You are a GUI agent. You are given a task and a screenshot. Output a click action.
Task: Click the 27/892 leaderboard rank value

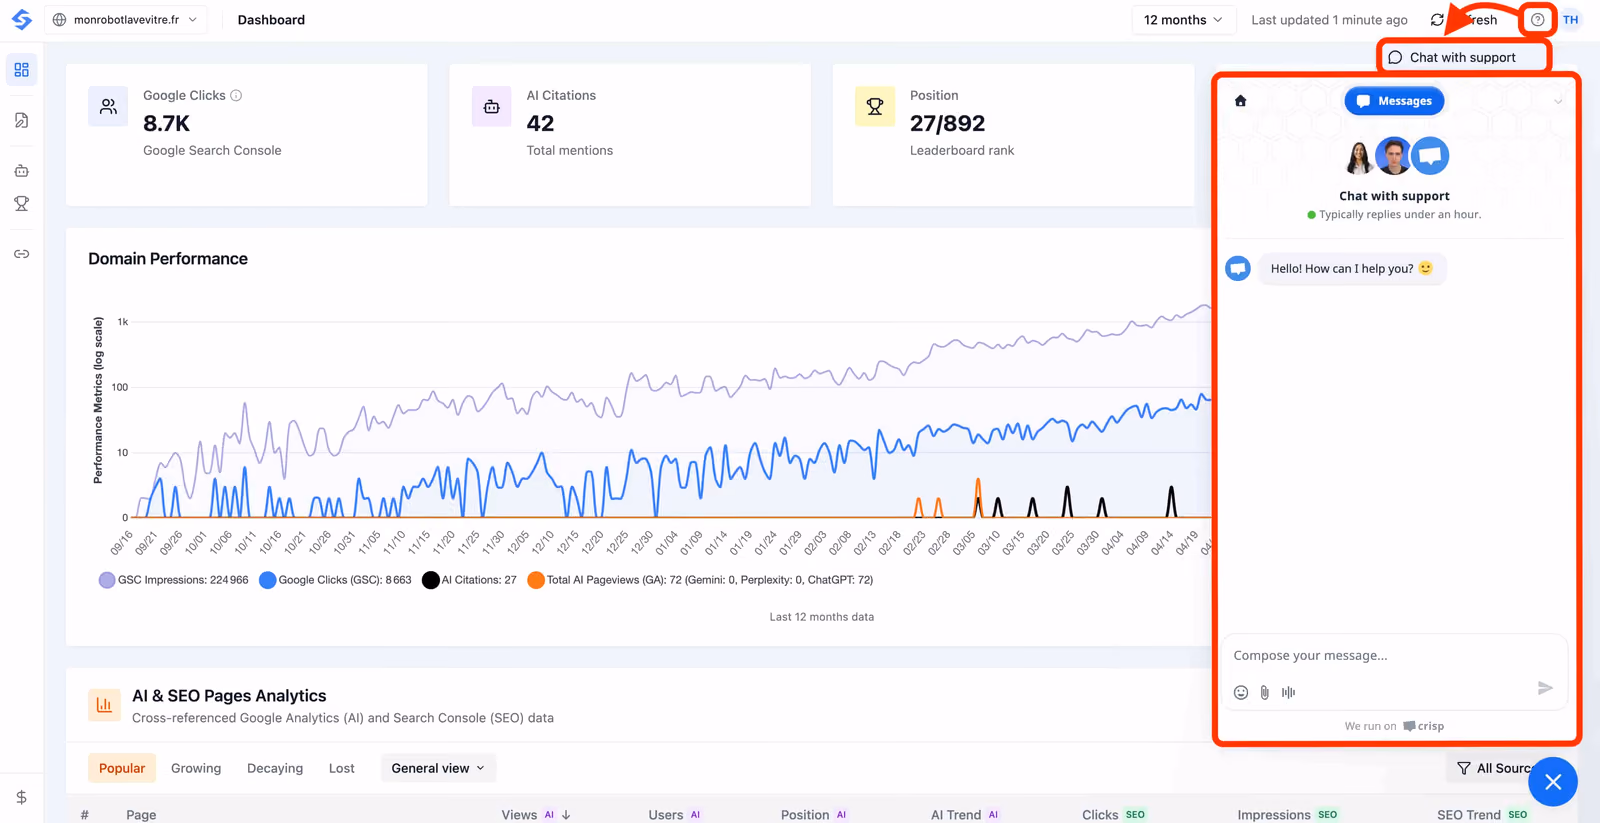coord(947,123)
